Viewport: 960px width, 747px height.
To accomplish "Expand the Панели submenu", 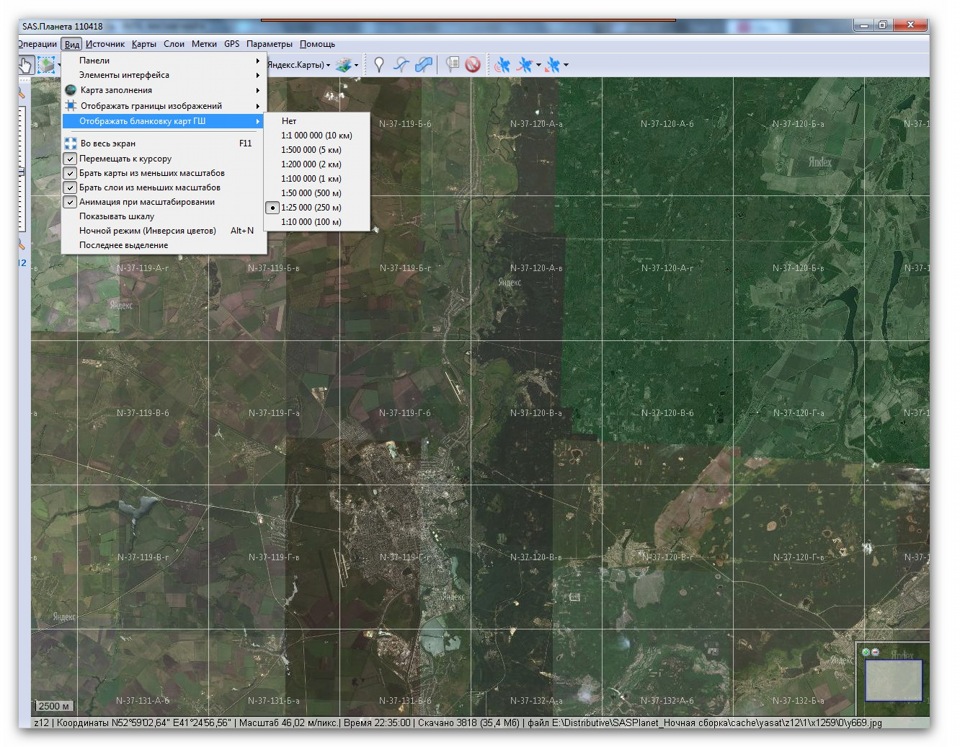I will click(163, 61).
